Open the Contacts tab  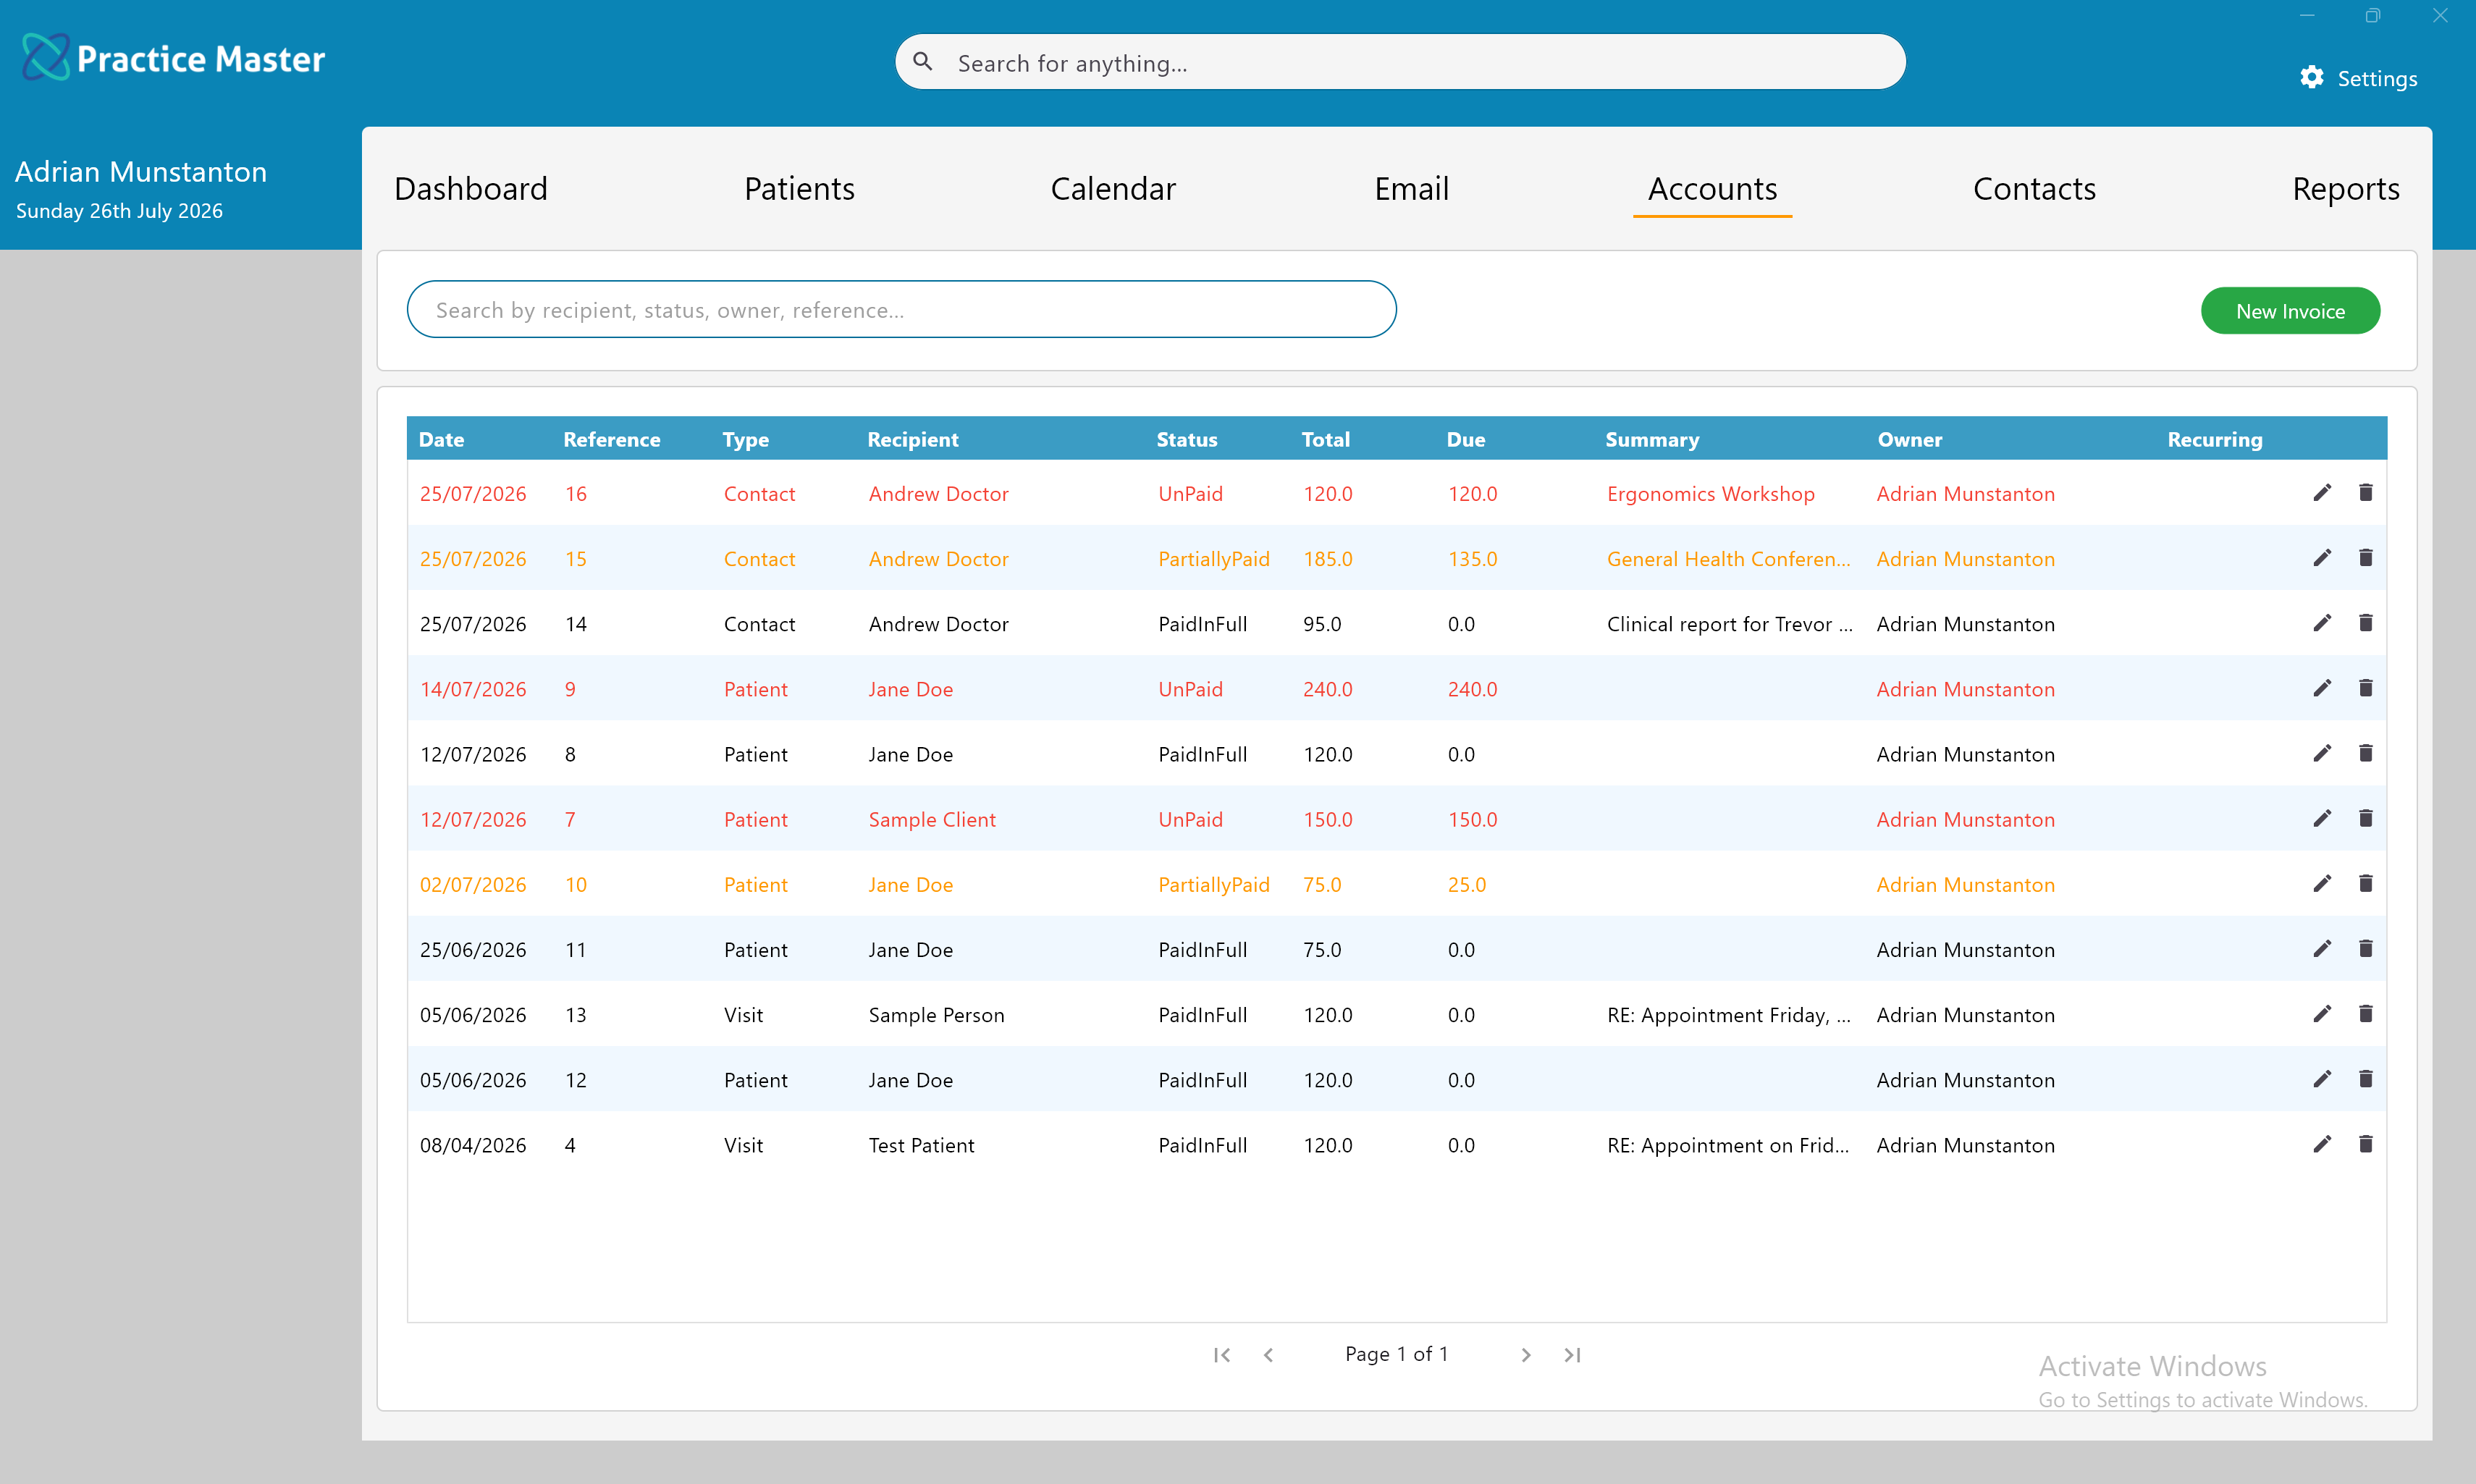(2034, 189)
